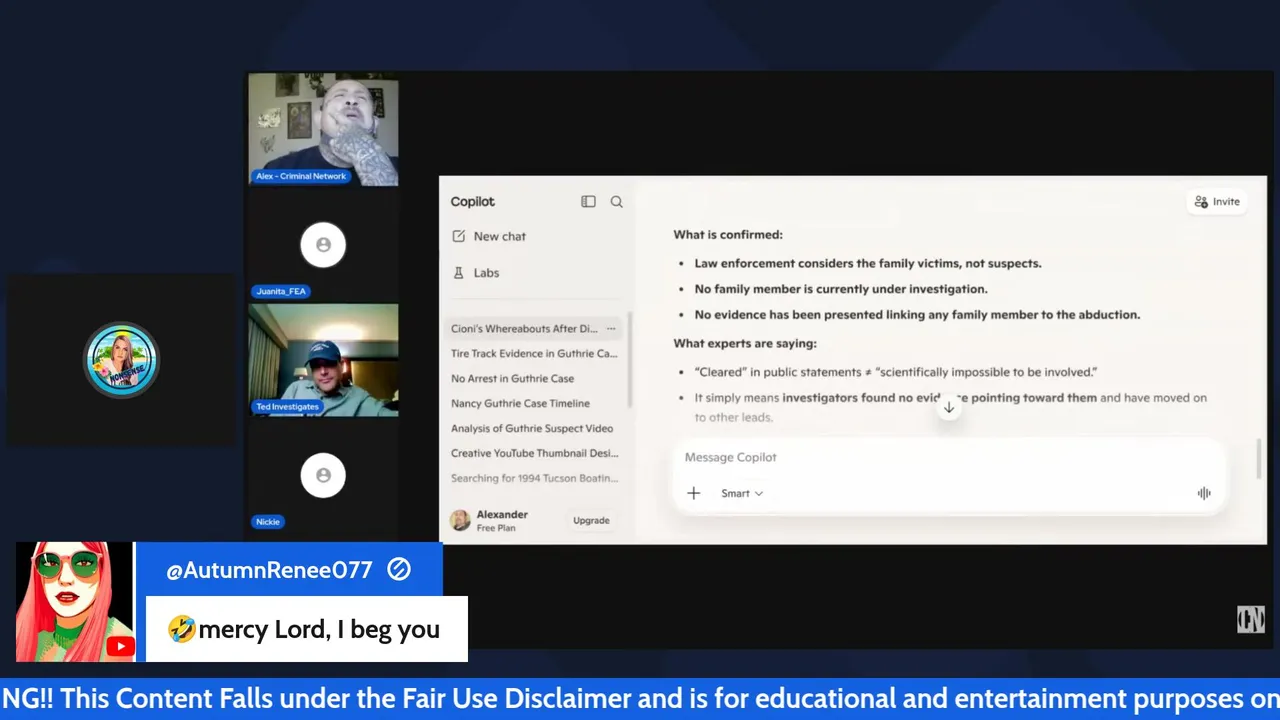
Task: Click 'It simply means investigators found' bullet
Action: coord(951,407)
